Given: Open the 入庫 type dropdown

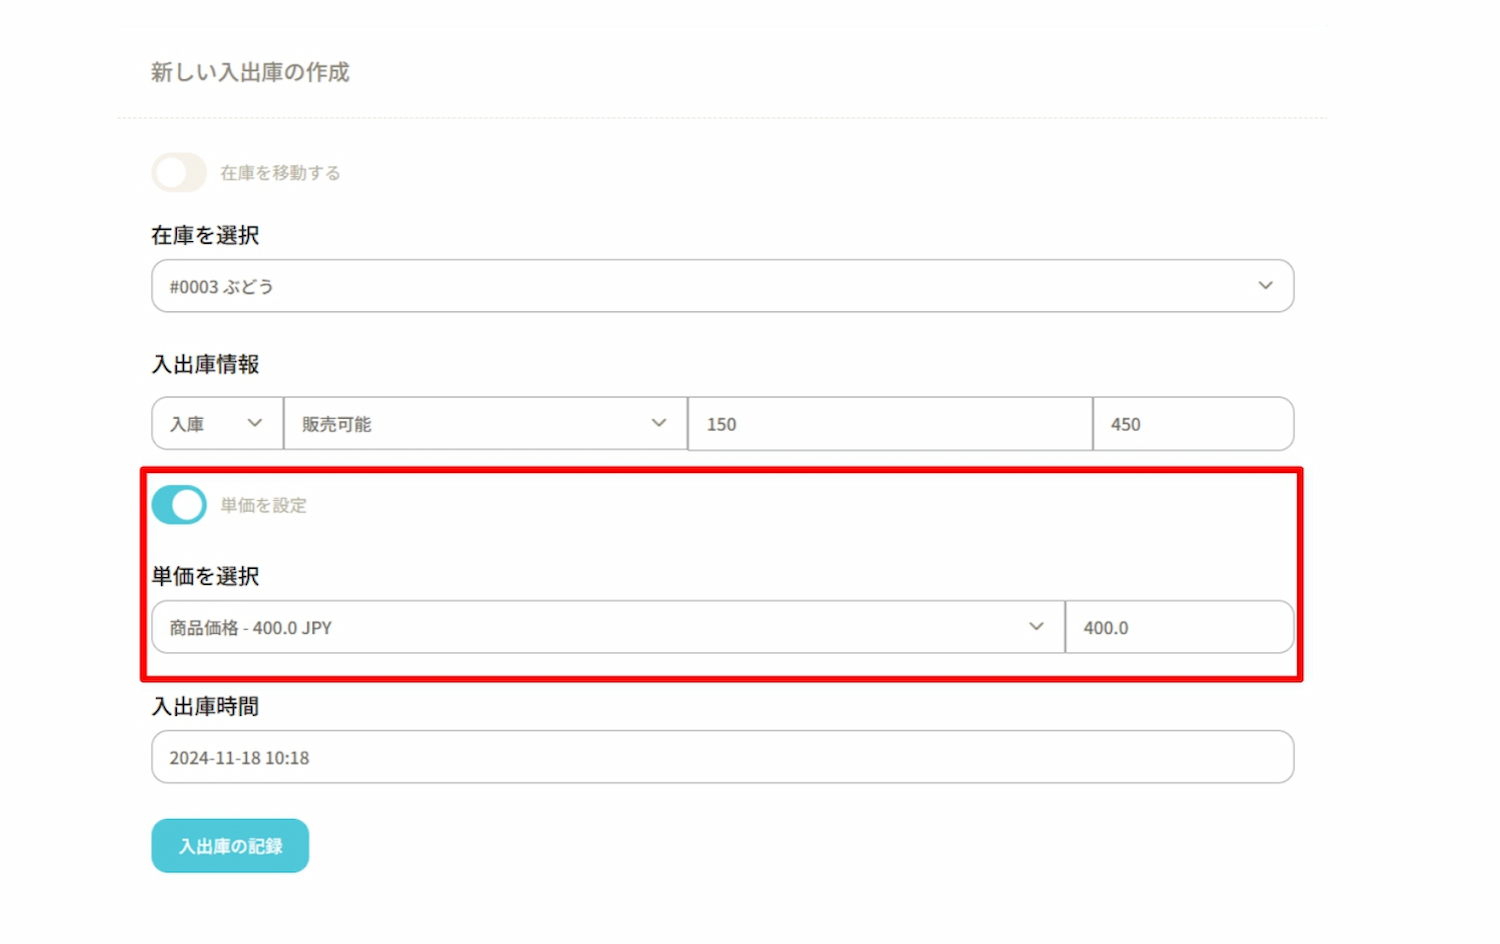Looking at the screenshot, I should coord(205,424).
